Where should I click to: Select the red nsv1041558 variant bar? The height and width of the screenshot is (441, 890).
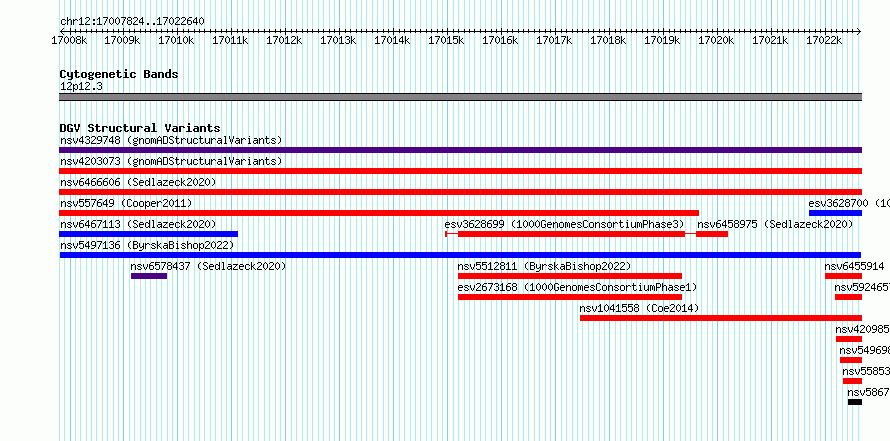[x=721, y=318]
